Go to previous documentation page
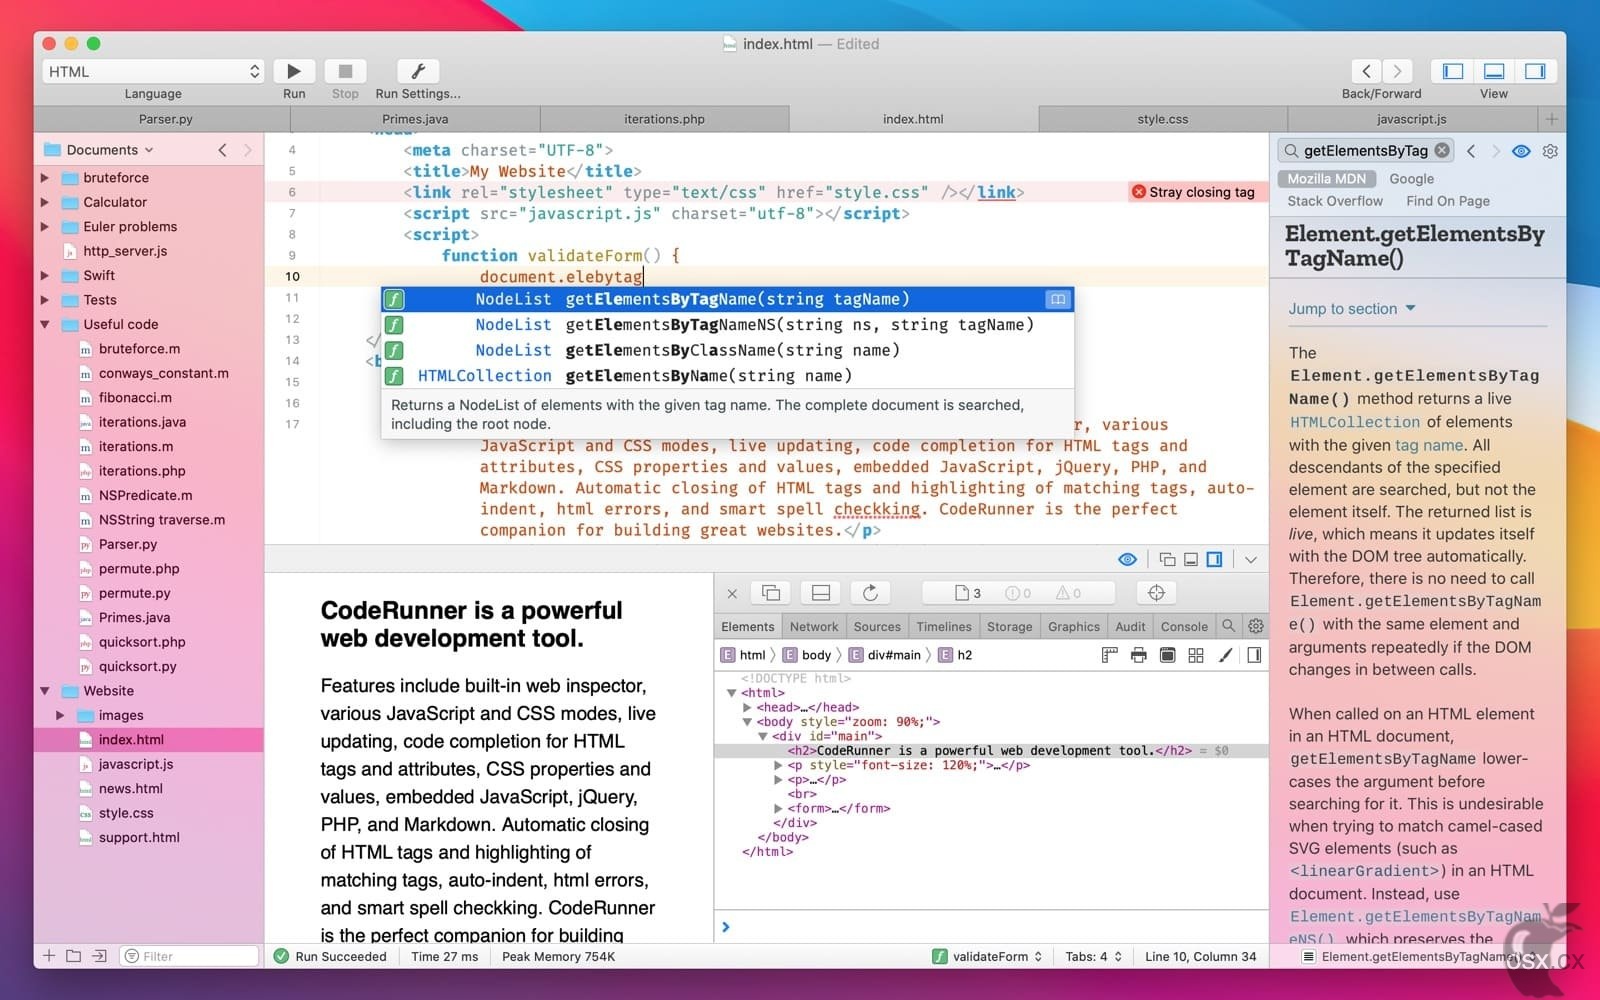This screenshot has width=1600, height=1000. pyautogui.click(x=1471, y=151)
